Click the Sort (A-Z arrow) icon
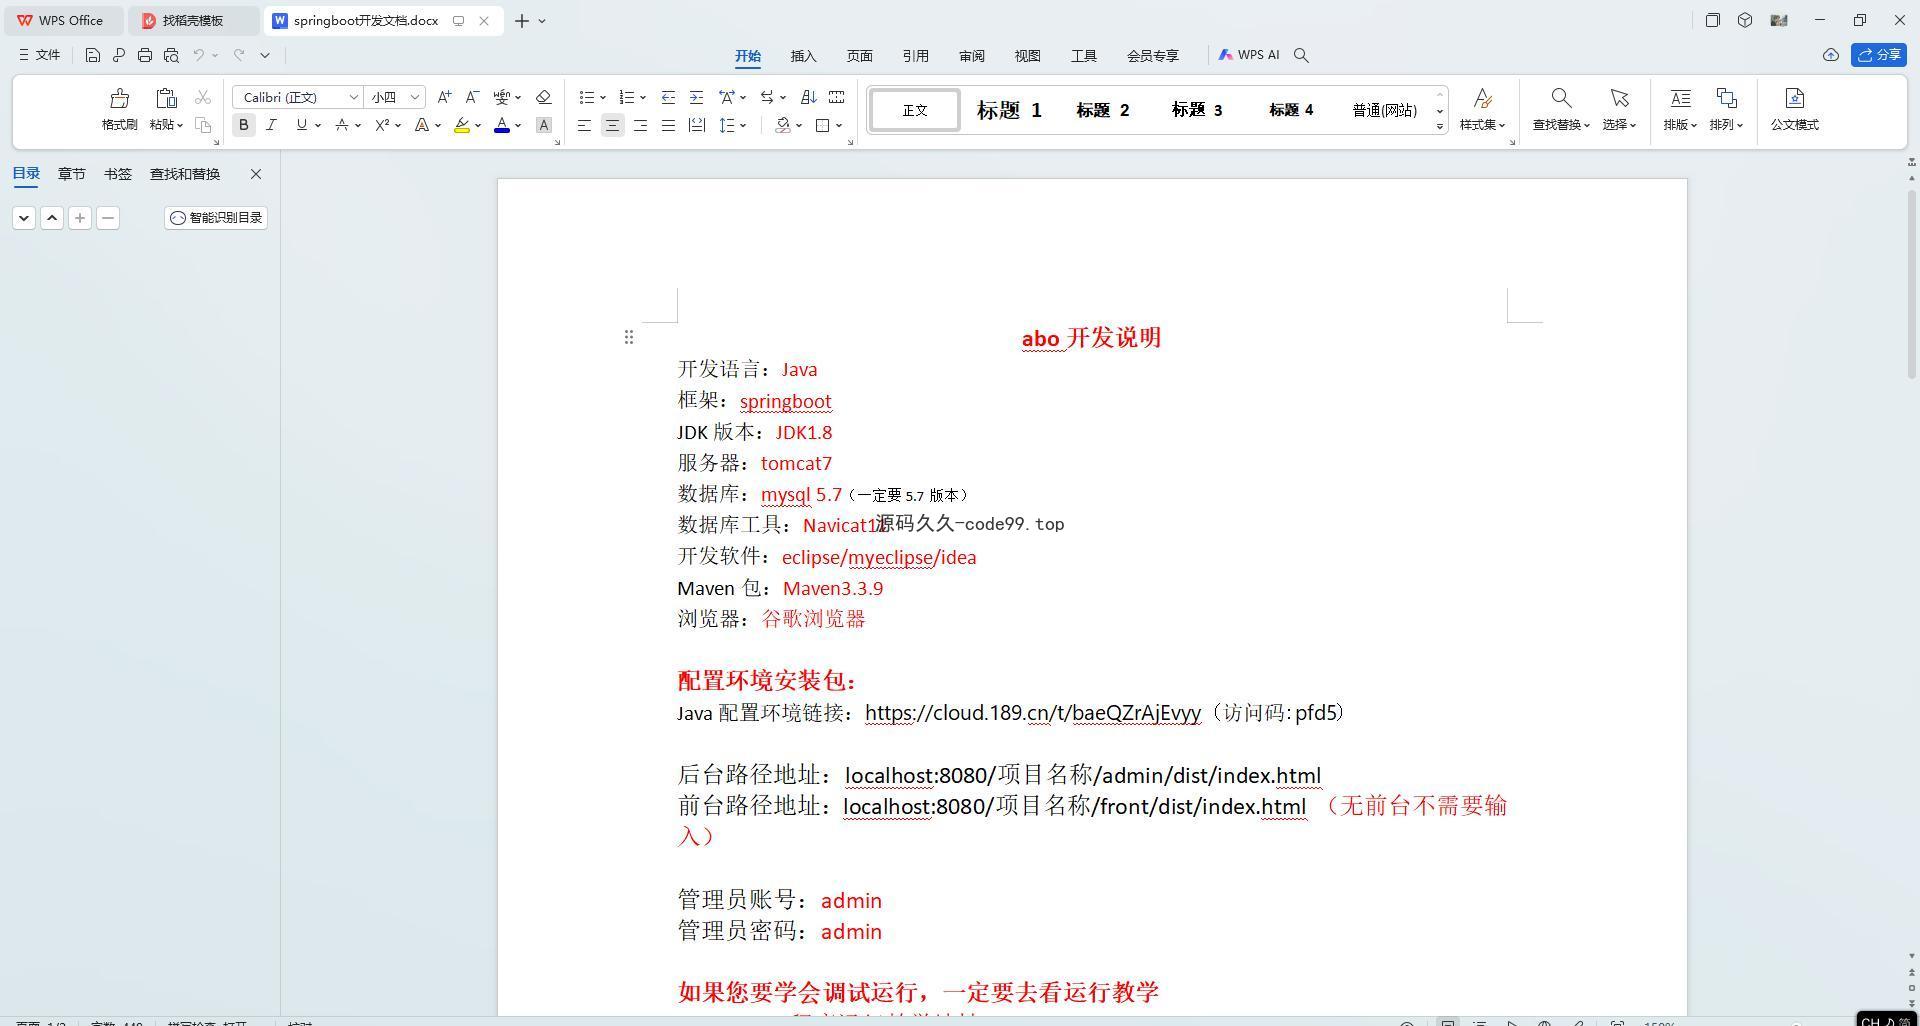Image resolution: width=1920 pixels, height=1026 pixels. (x=808, y=97)
